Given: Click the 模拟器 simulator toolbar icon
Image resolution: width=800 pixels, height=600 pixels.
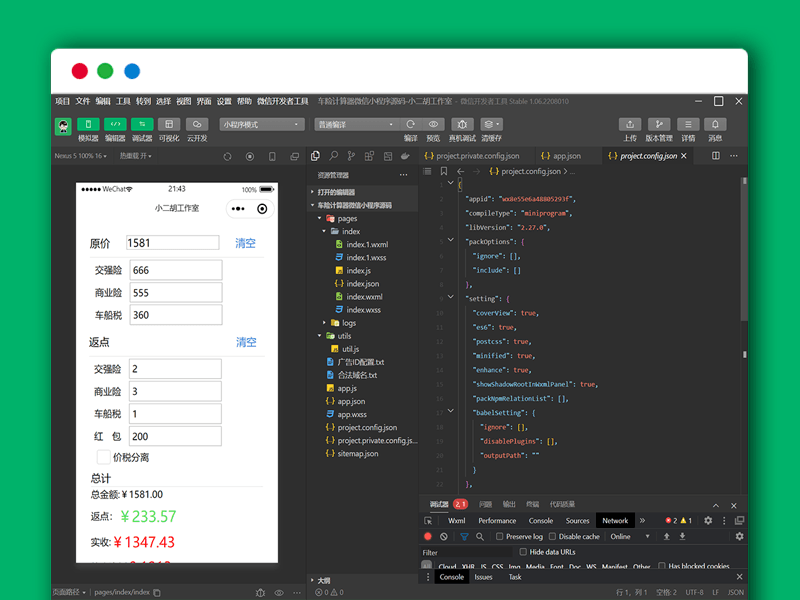Looking at the screenshot, I should click(x=88, y=125).
